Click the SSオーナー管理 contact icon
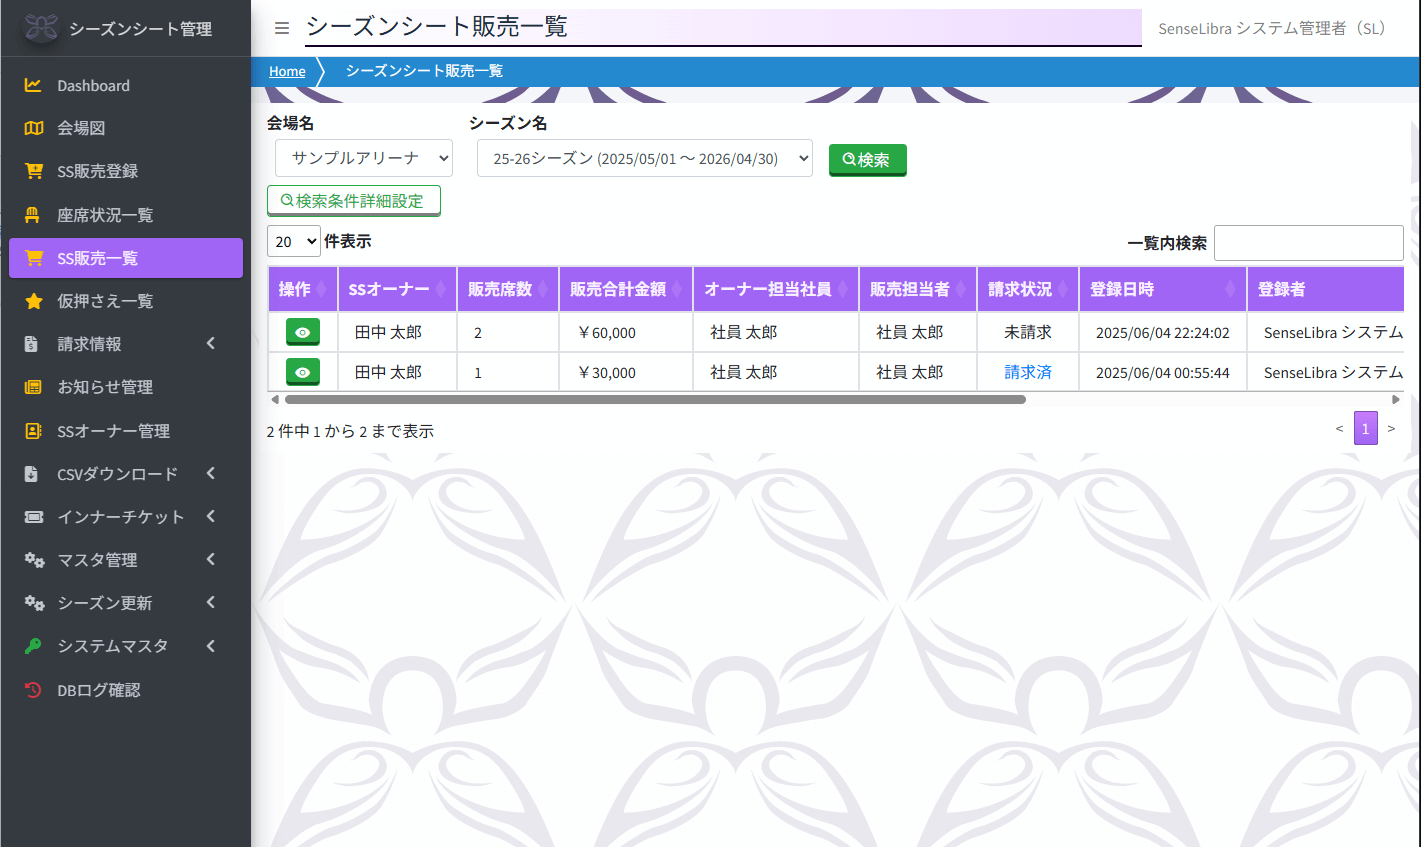 point(33,431)
